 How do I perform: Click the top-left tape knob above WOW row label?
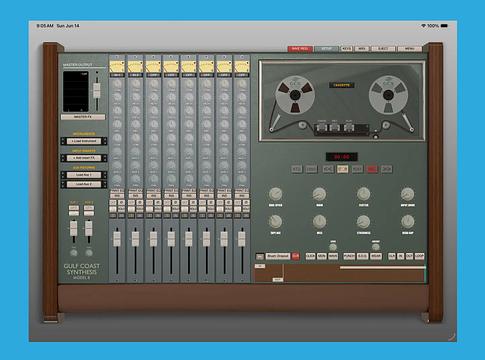point(275,194)
